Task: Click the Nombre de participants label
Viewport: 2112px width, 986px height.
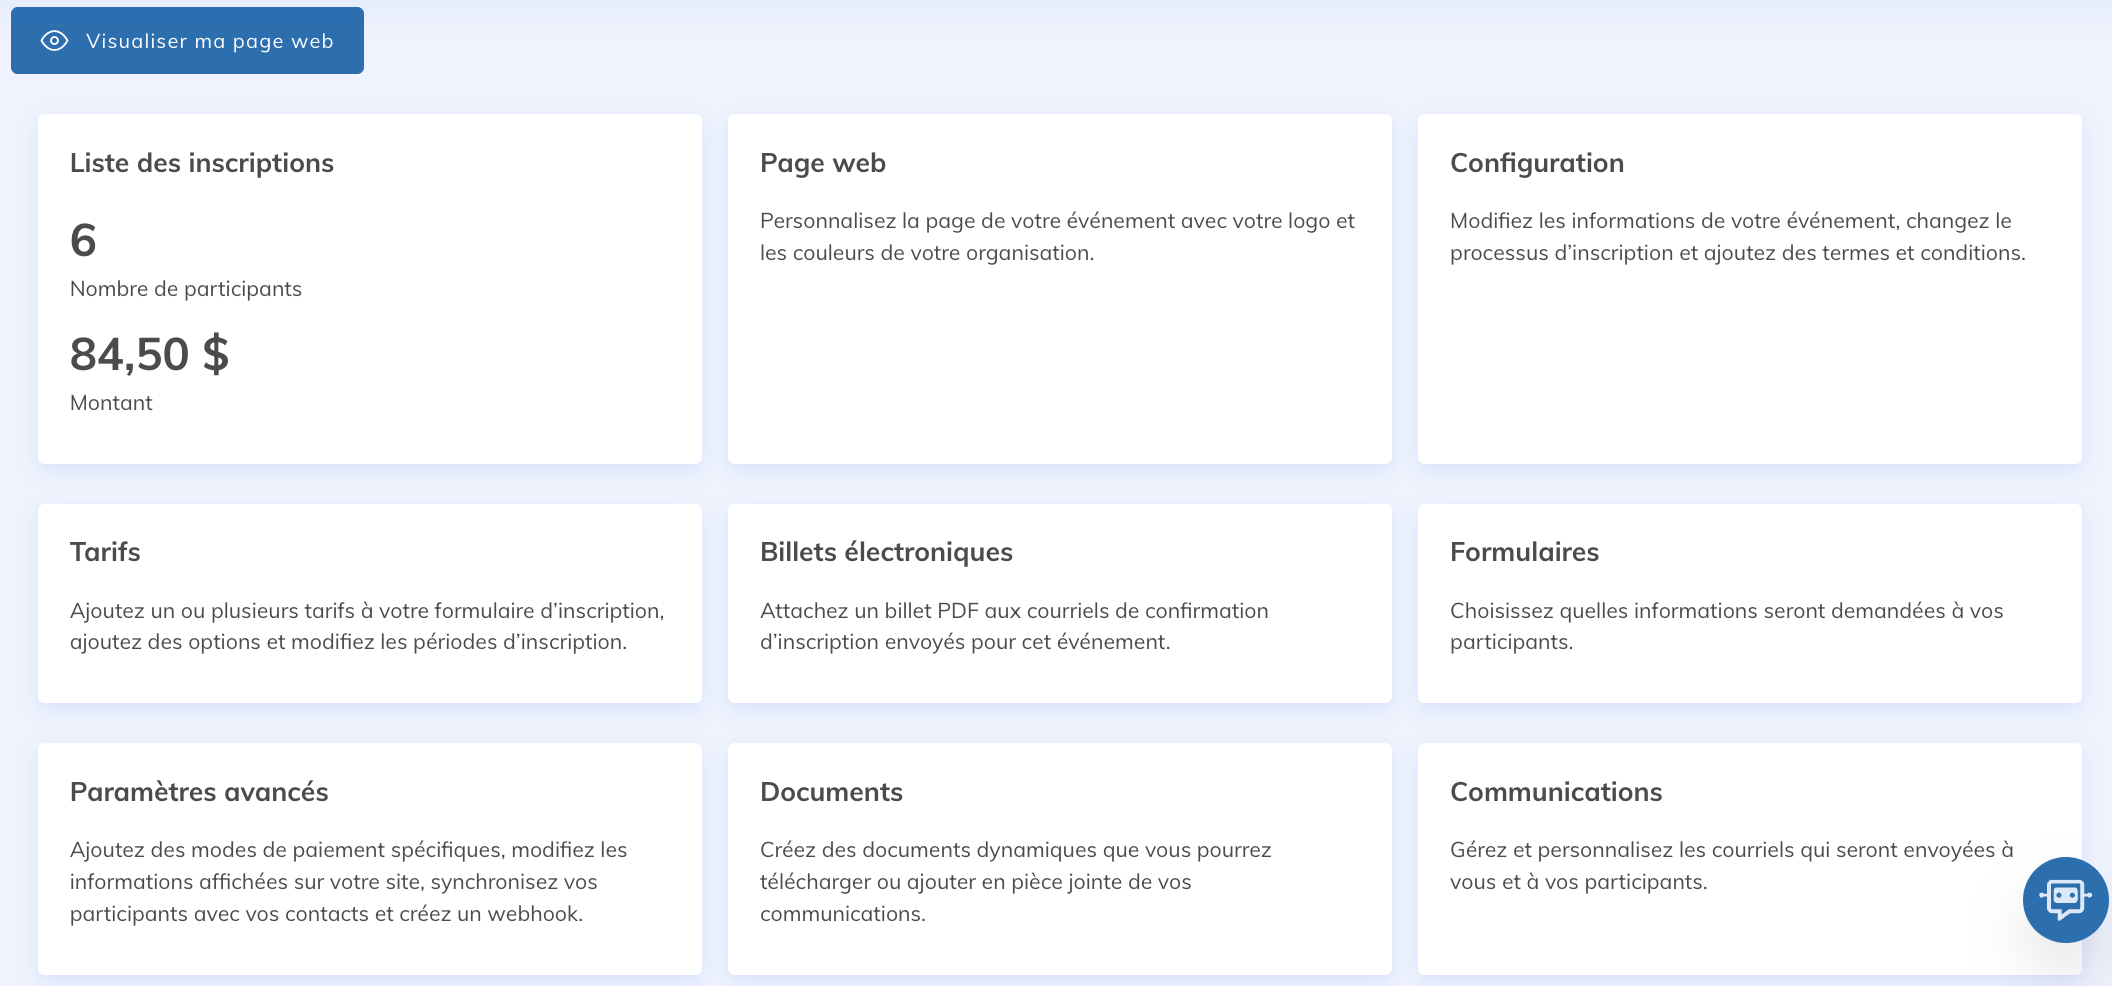Action: click(x=186, y=289)
